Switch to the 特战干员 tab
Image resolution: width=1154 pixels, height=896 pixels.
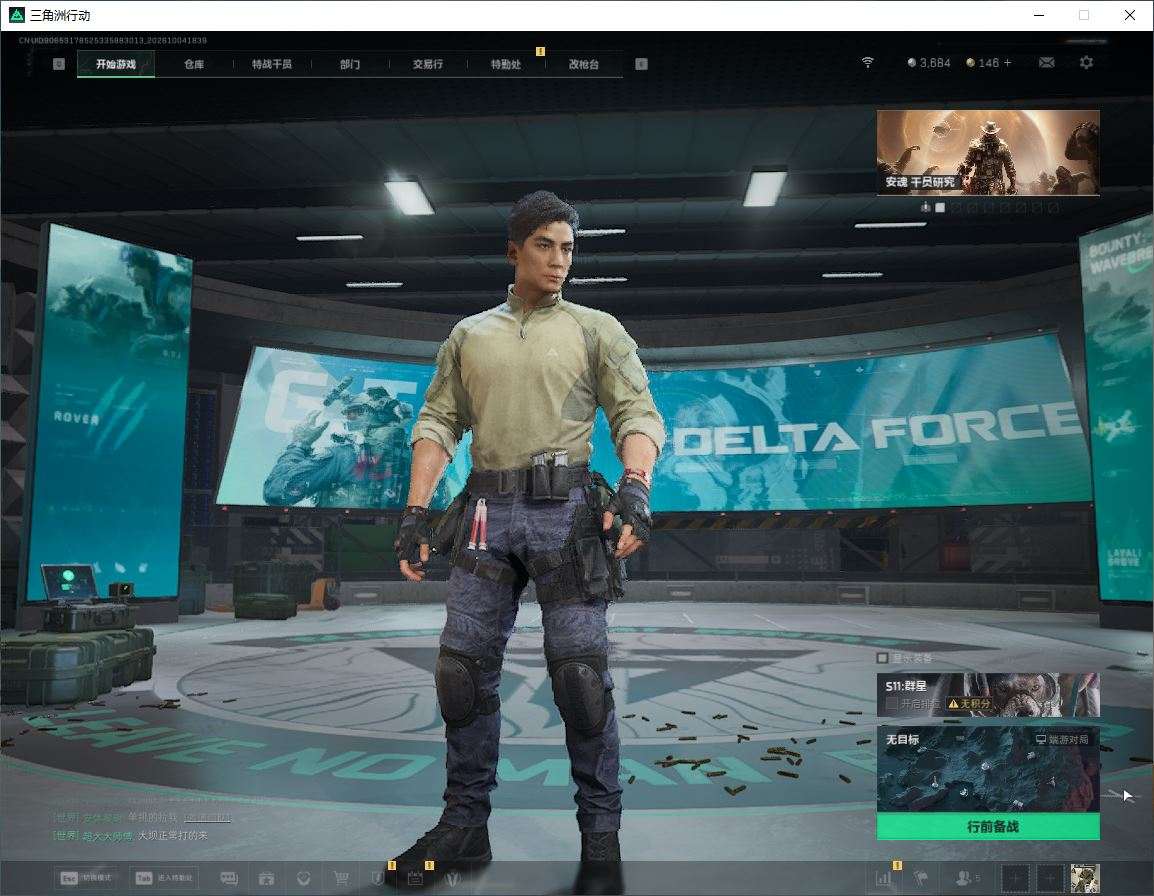click(272, 64)
